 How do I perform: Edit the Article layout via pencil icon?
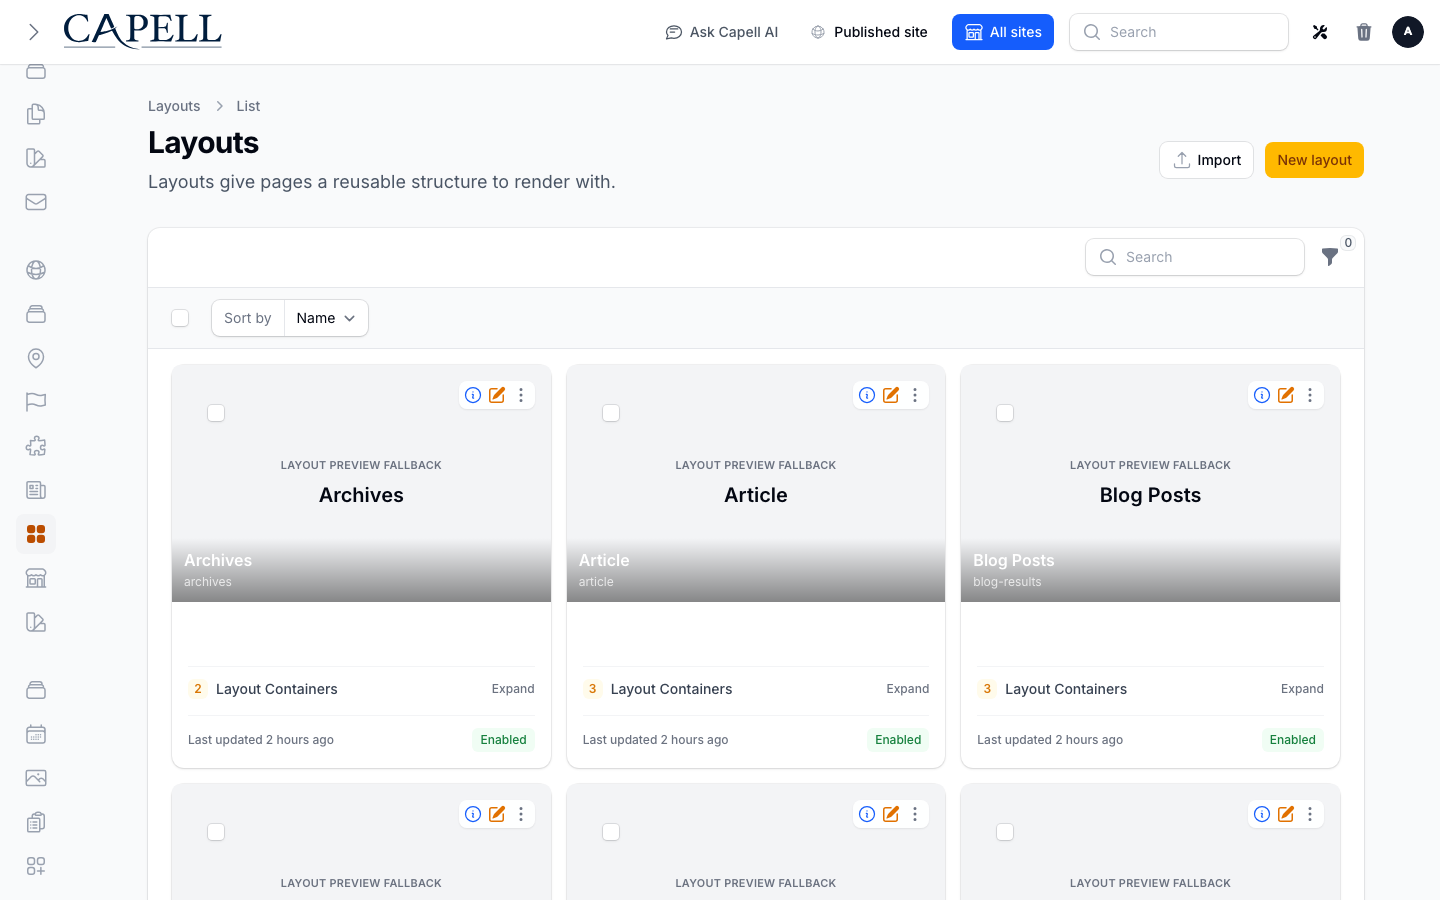[891, 395]
